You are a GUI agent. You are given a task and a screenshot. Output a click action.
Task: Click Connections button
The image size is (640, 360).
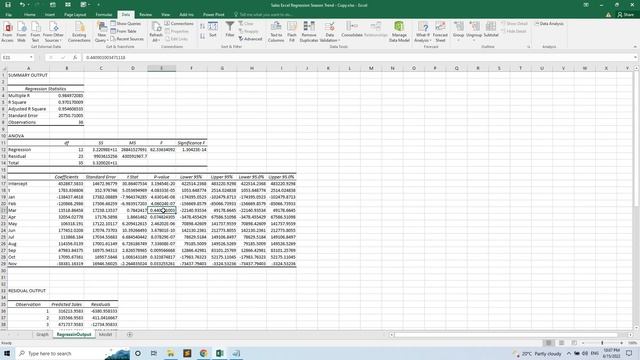pyautogui.click(x=179, y=24)
